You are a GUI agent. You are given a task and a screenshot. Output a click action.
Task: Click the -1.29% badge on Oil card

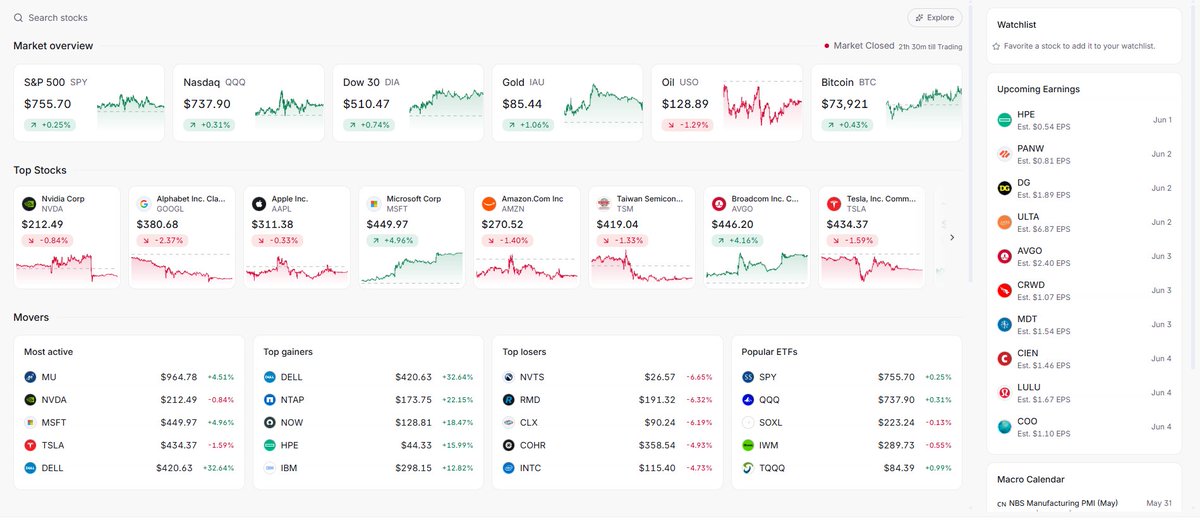pos(686,125)
